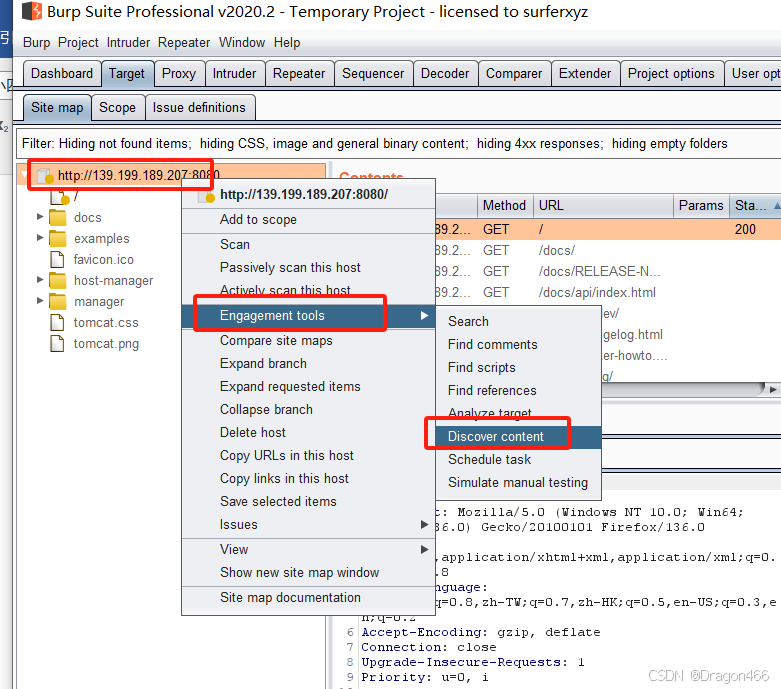This screenshot has width=781, height=689.
Task: Choose Add to scope in context menu
Action: click(x=308, y=220)
